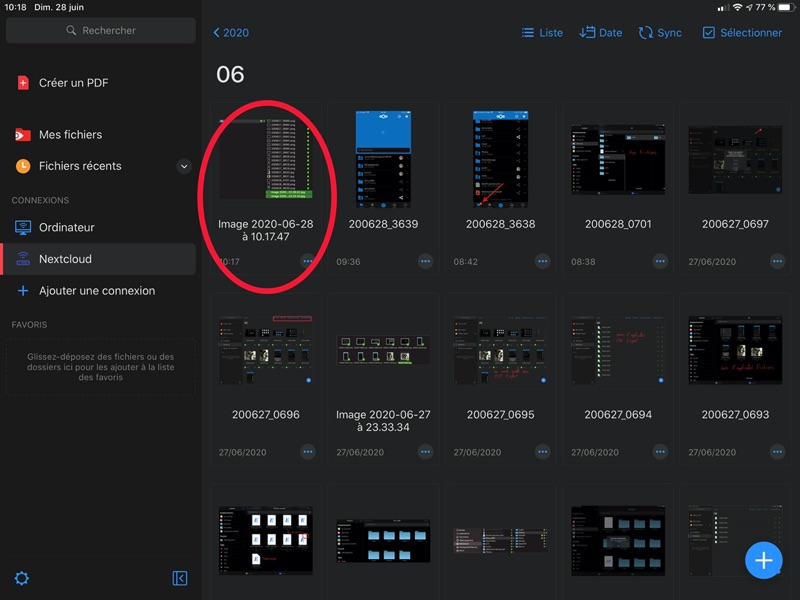Image resolution: width=800 pixels, height=600 pixels.
Task: Open the 200628_3638 thumbnail
Action: [x=500, y=160]
